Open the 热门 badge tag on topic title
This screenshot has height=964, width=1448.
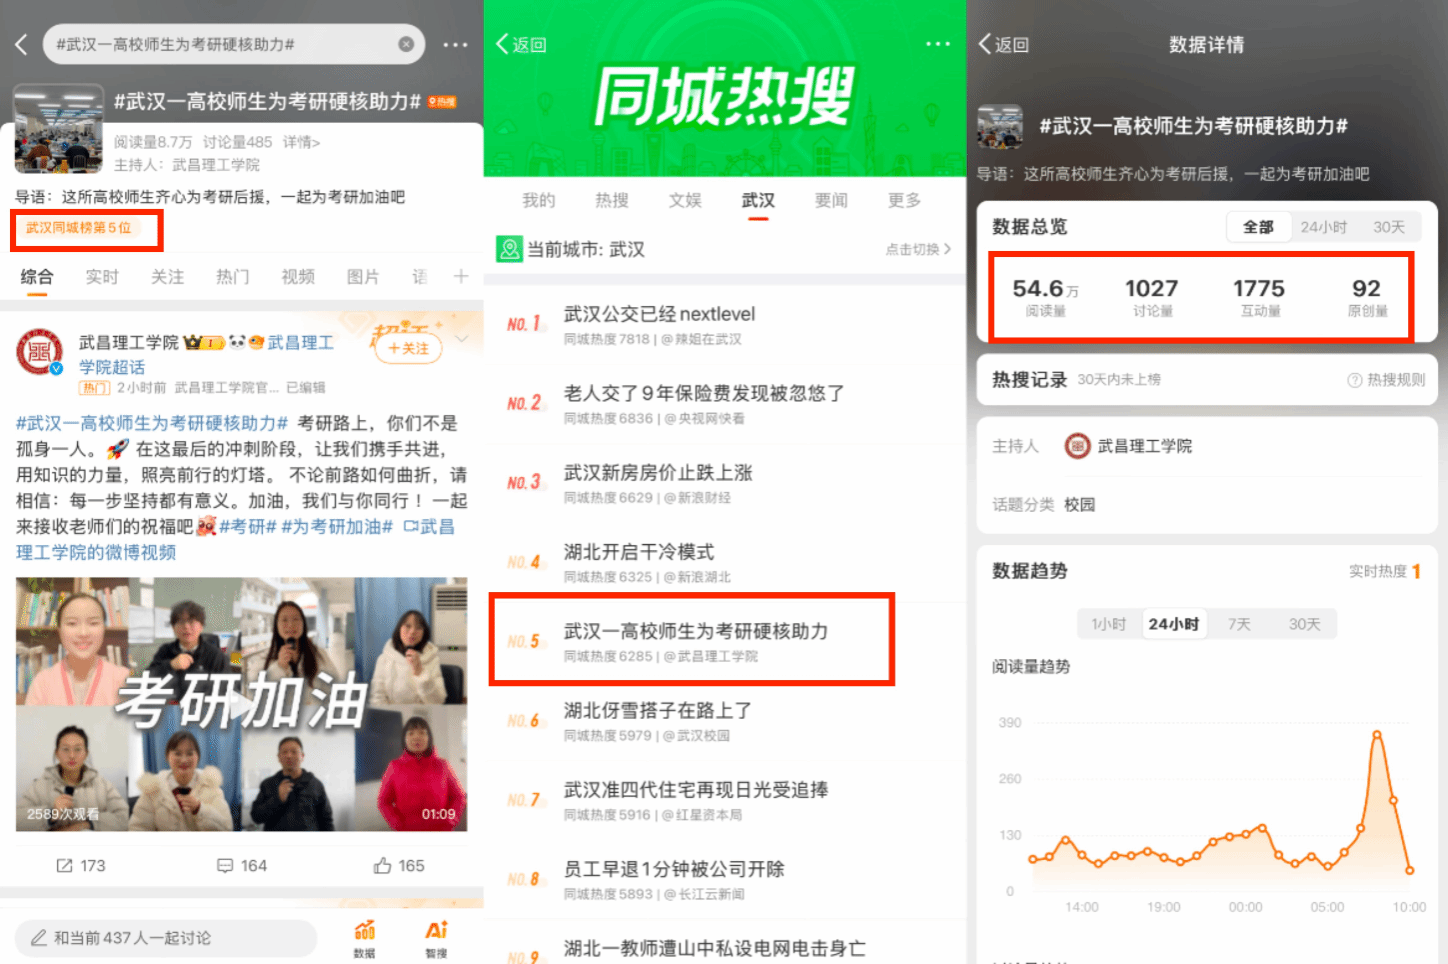click(x=442, y=102)
